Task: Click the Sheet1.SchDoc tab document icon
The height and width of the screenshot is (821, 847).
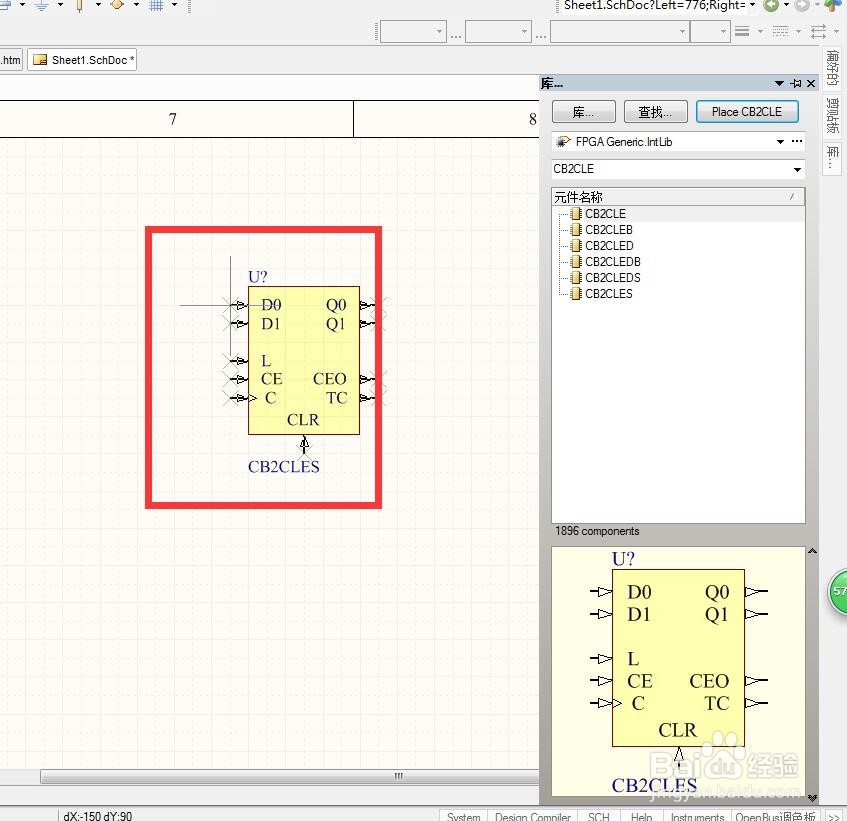Action: click(40, 60)
